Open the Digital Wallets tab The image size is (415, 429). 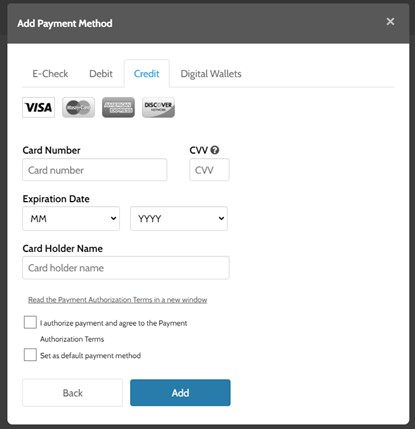[x=211, y=74]
